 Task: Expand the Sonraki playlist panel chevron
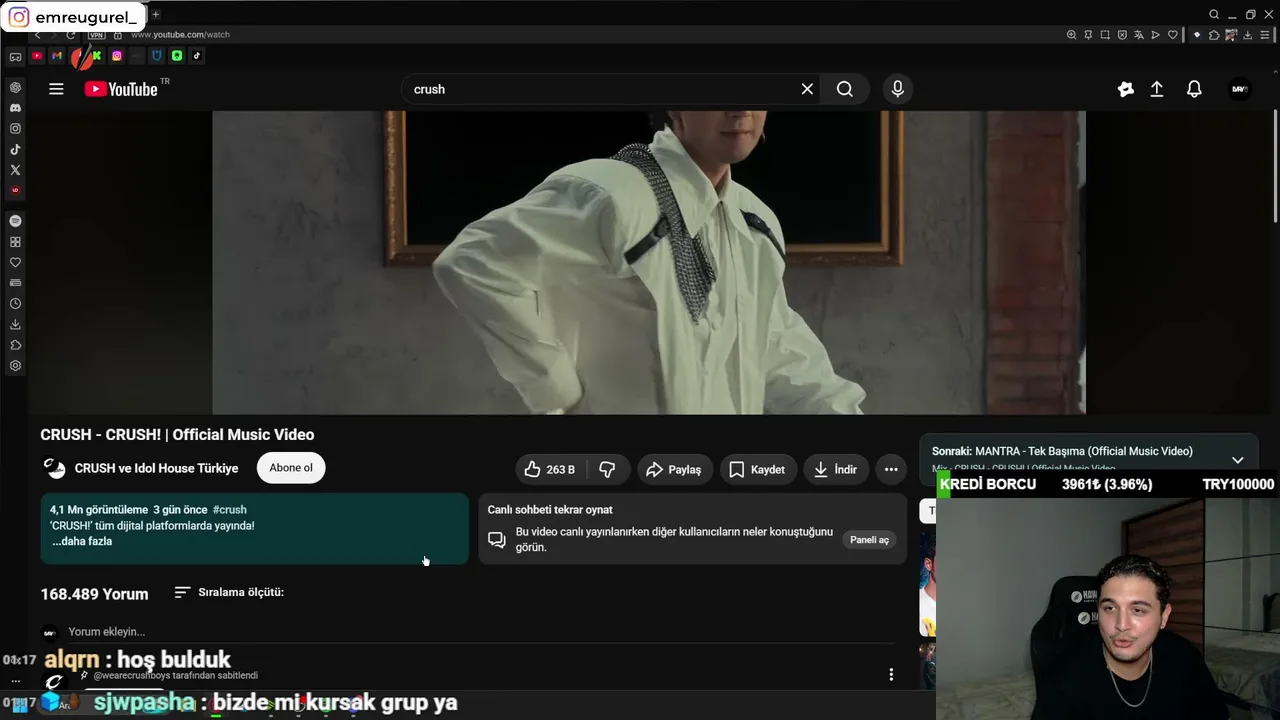pyautogui.click(x=1237, y=460)
